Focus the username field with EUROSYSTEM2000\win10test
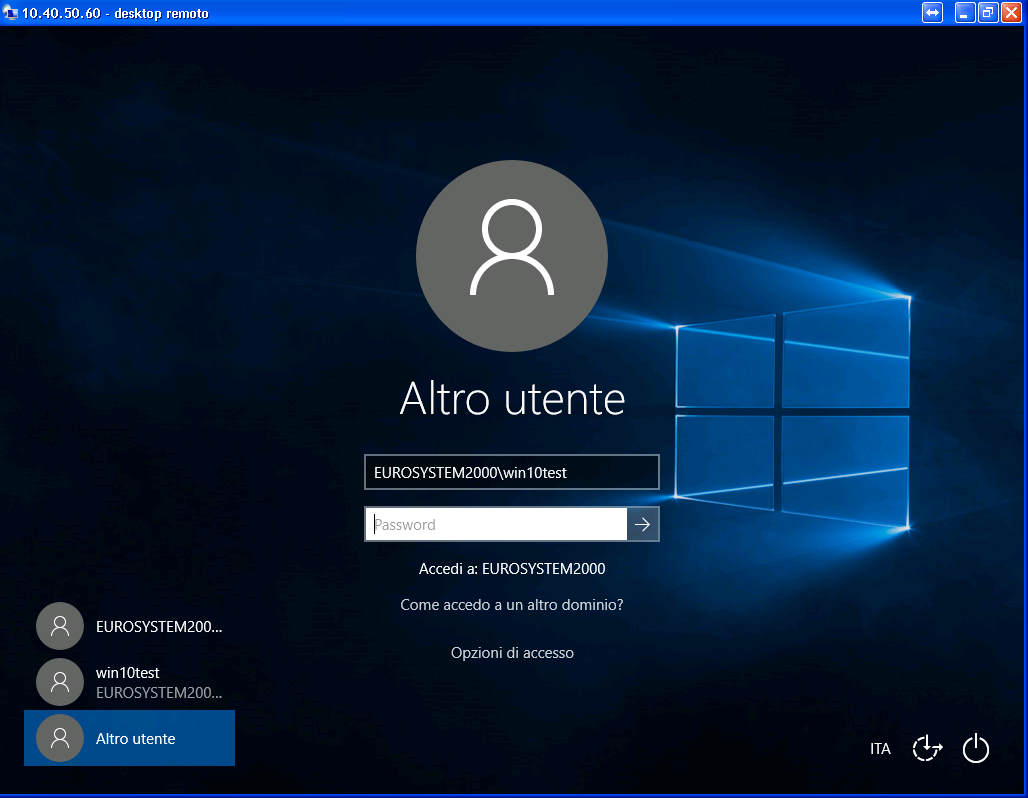This screenshot has height=798, width=1028. [511, 472]
